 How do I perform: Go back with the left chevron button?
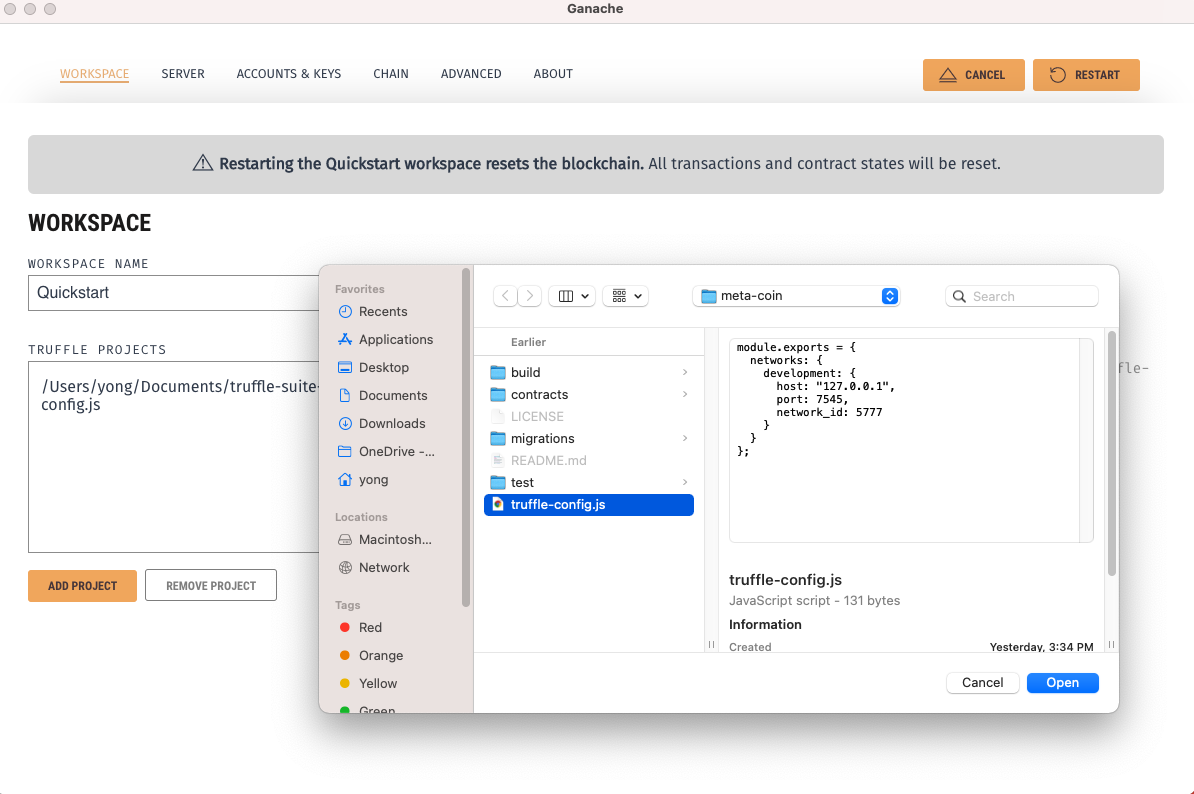click(506, 296)
